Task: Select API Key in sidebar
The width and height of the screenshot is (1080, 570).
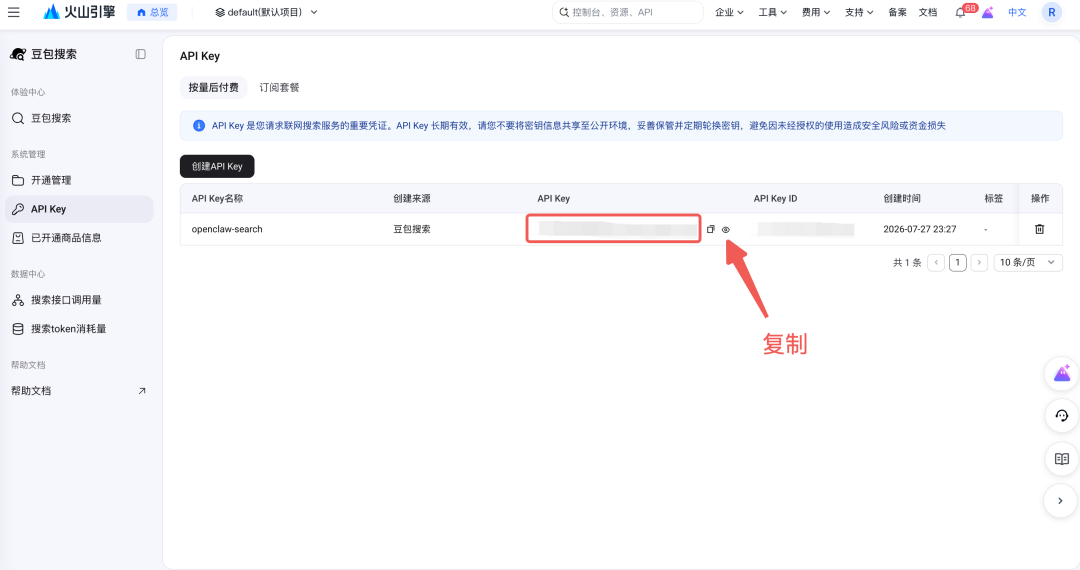Action: (x=78, y=209)
